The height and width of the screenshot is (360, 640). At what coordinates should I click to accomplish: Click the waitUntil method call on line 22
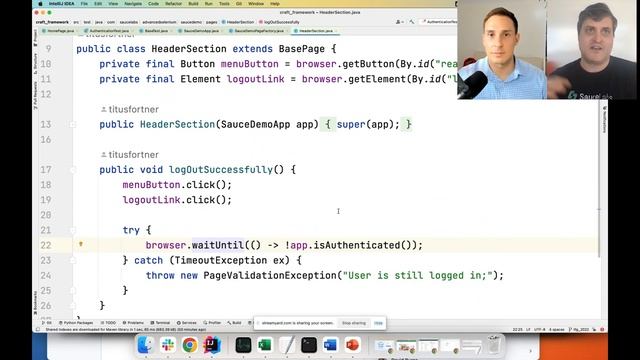pos(218,245)
